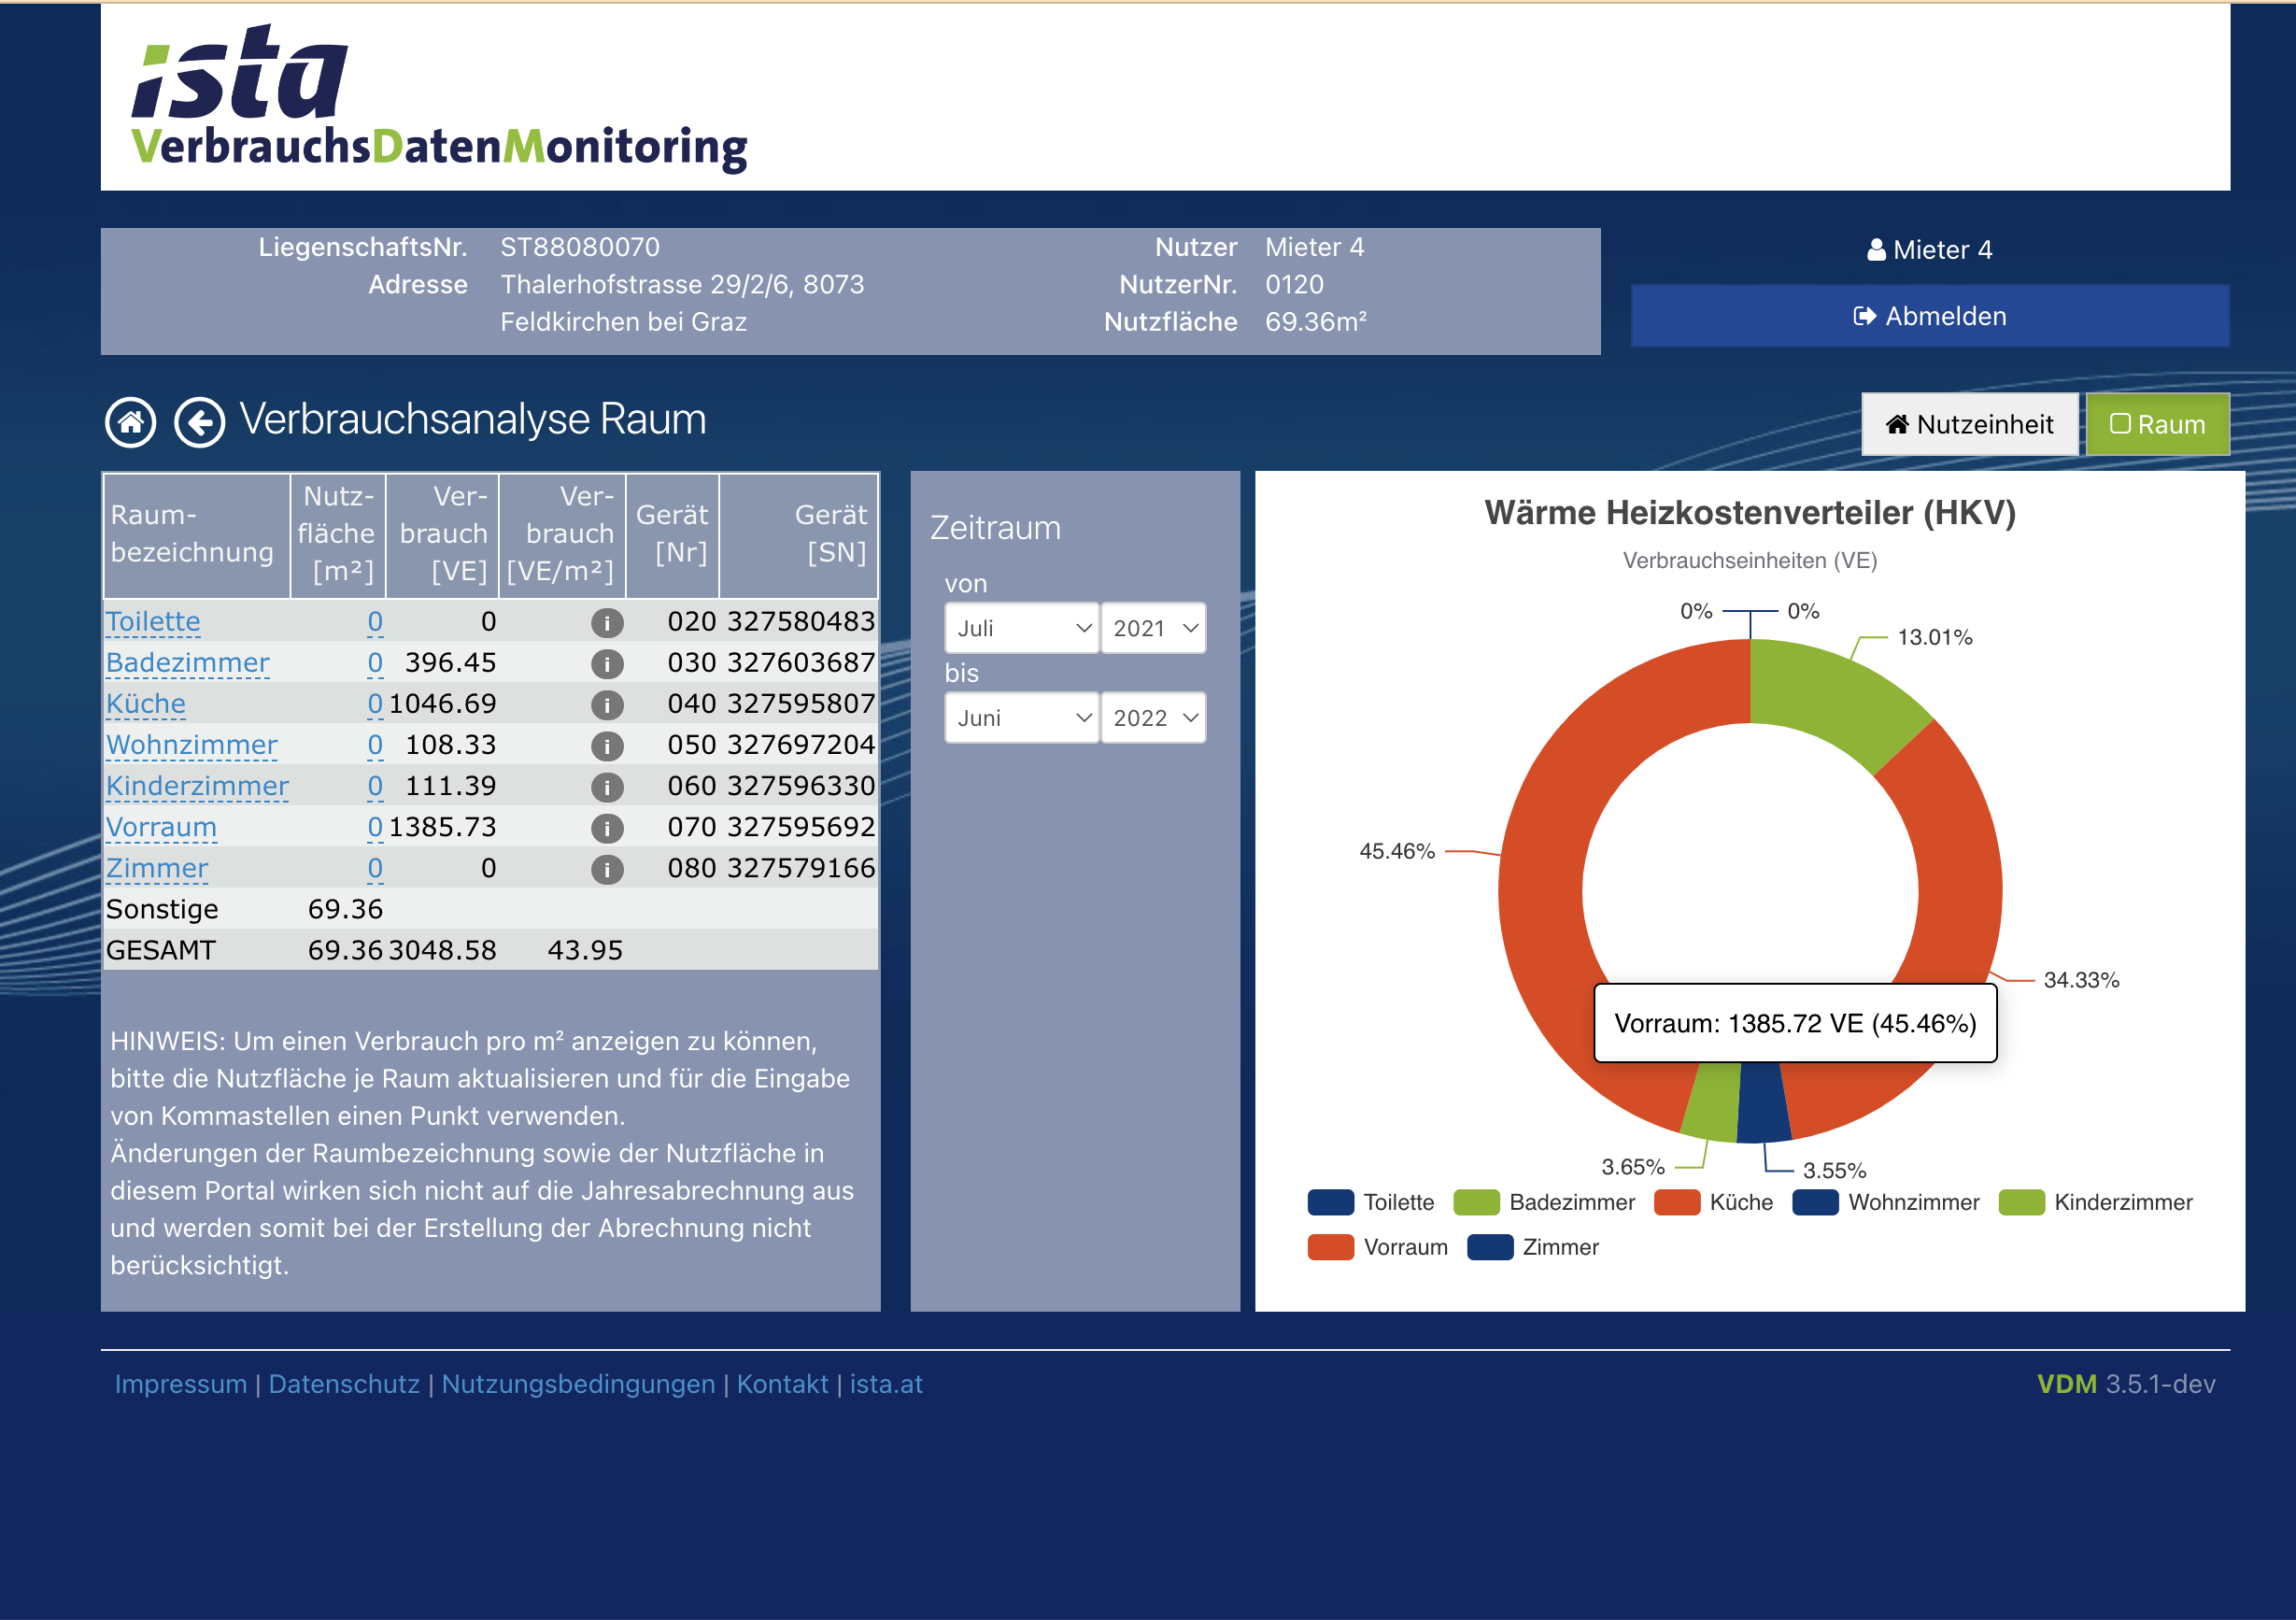Click the back arrow navigation icon
The image size is (2296, 1620).
[x=199, y=422]
